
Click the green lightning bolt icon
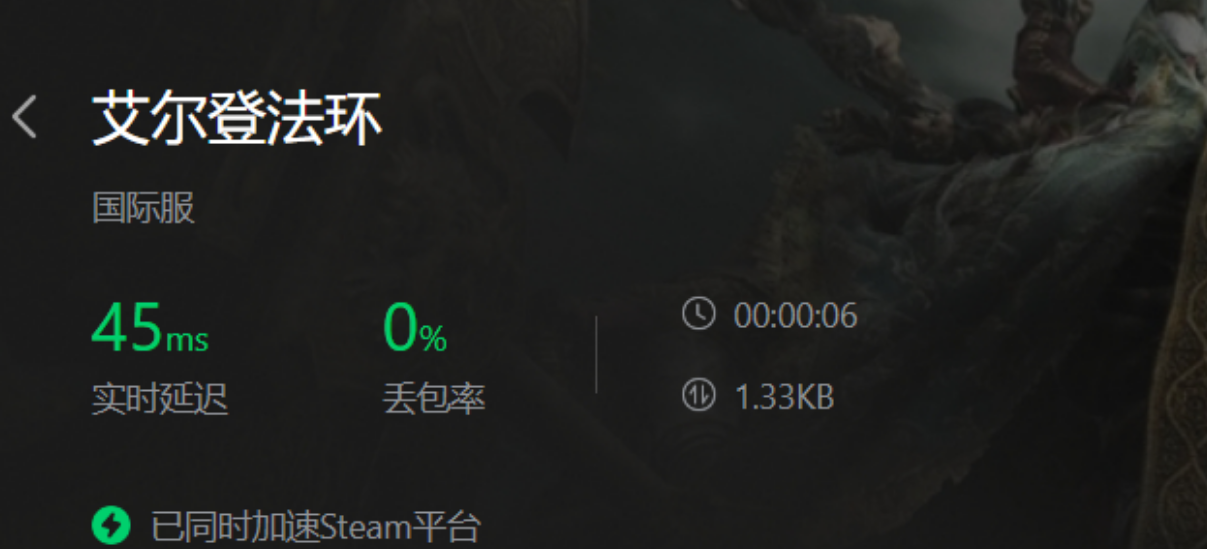coord(111,525)
